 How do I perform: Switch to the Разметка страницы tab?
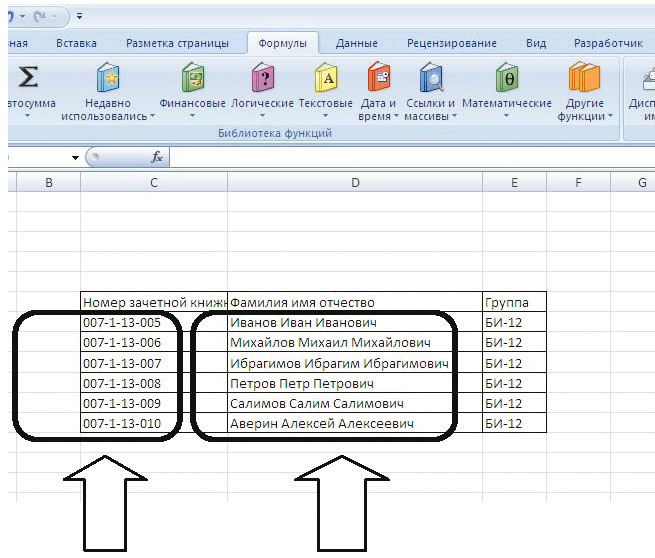tap(177, 43)
